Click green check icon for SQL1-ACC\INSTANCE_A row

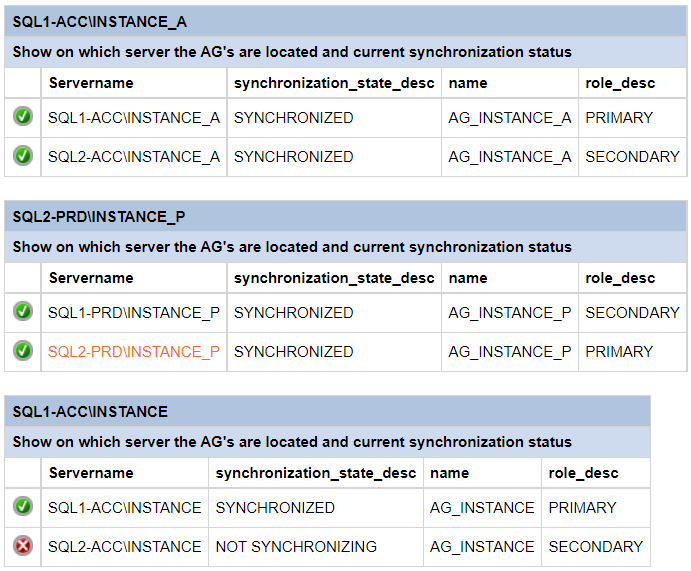pyautogui.click(x=23, y=117)
